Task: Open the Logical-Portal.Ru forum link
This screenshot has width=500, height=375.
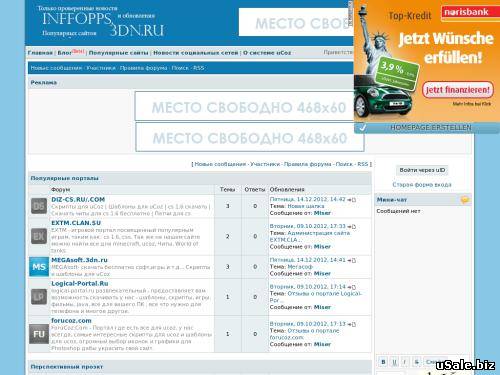Action: pos(80,284)
